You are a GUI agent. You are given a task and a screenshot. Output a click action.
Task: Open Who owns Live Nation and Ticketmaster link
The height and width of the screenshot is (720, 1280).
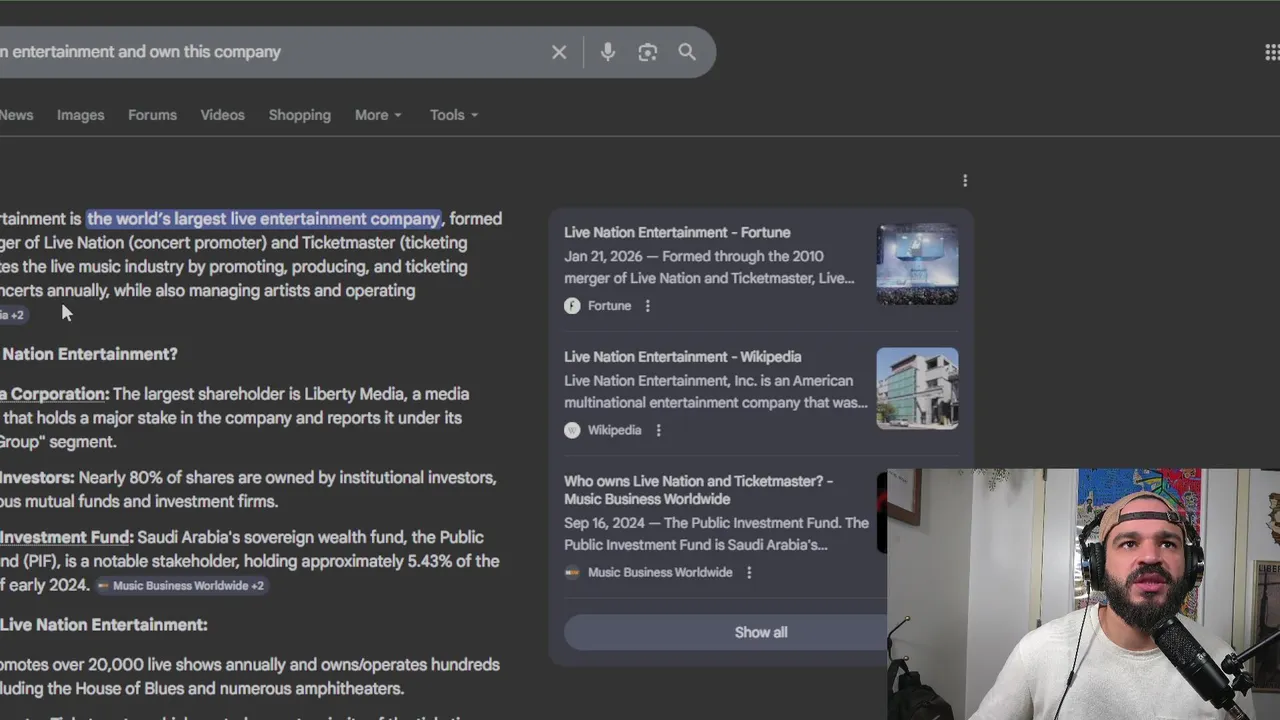[698, 490]
